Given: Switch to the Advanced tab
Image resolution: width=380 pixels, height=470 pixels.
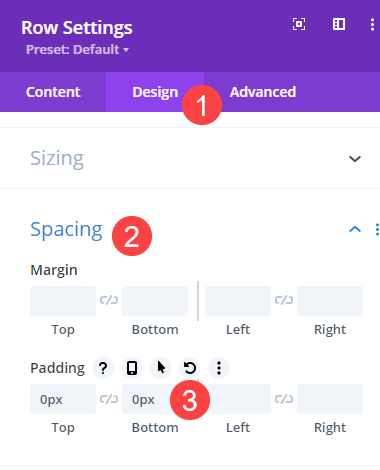Looking at the screenshot, I should tap(263, 92).
